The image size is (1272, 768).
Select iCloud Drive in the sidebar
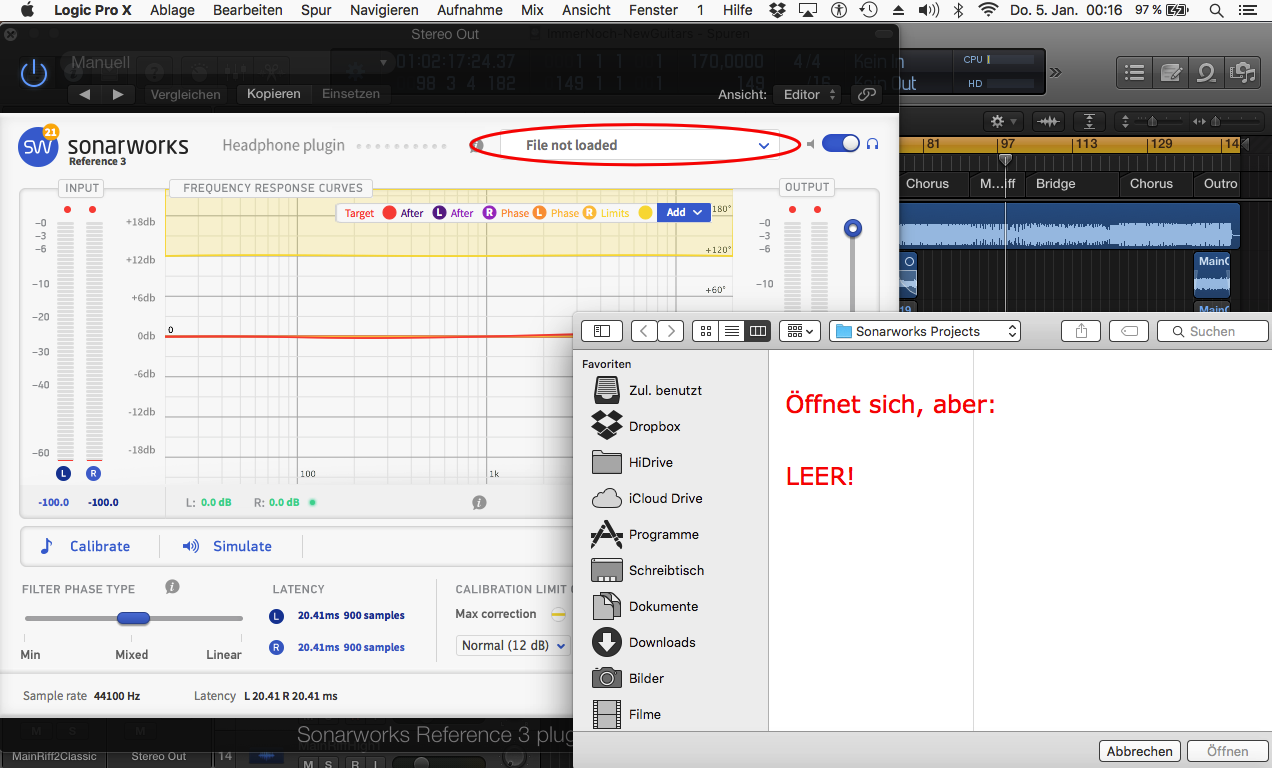click(647, 498)
